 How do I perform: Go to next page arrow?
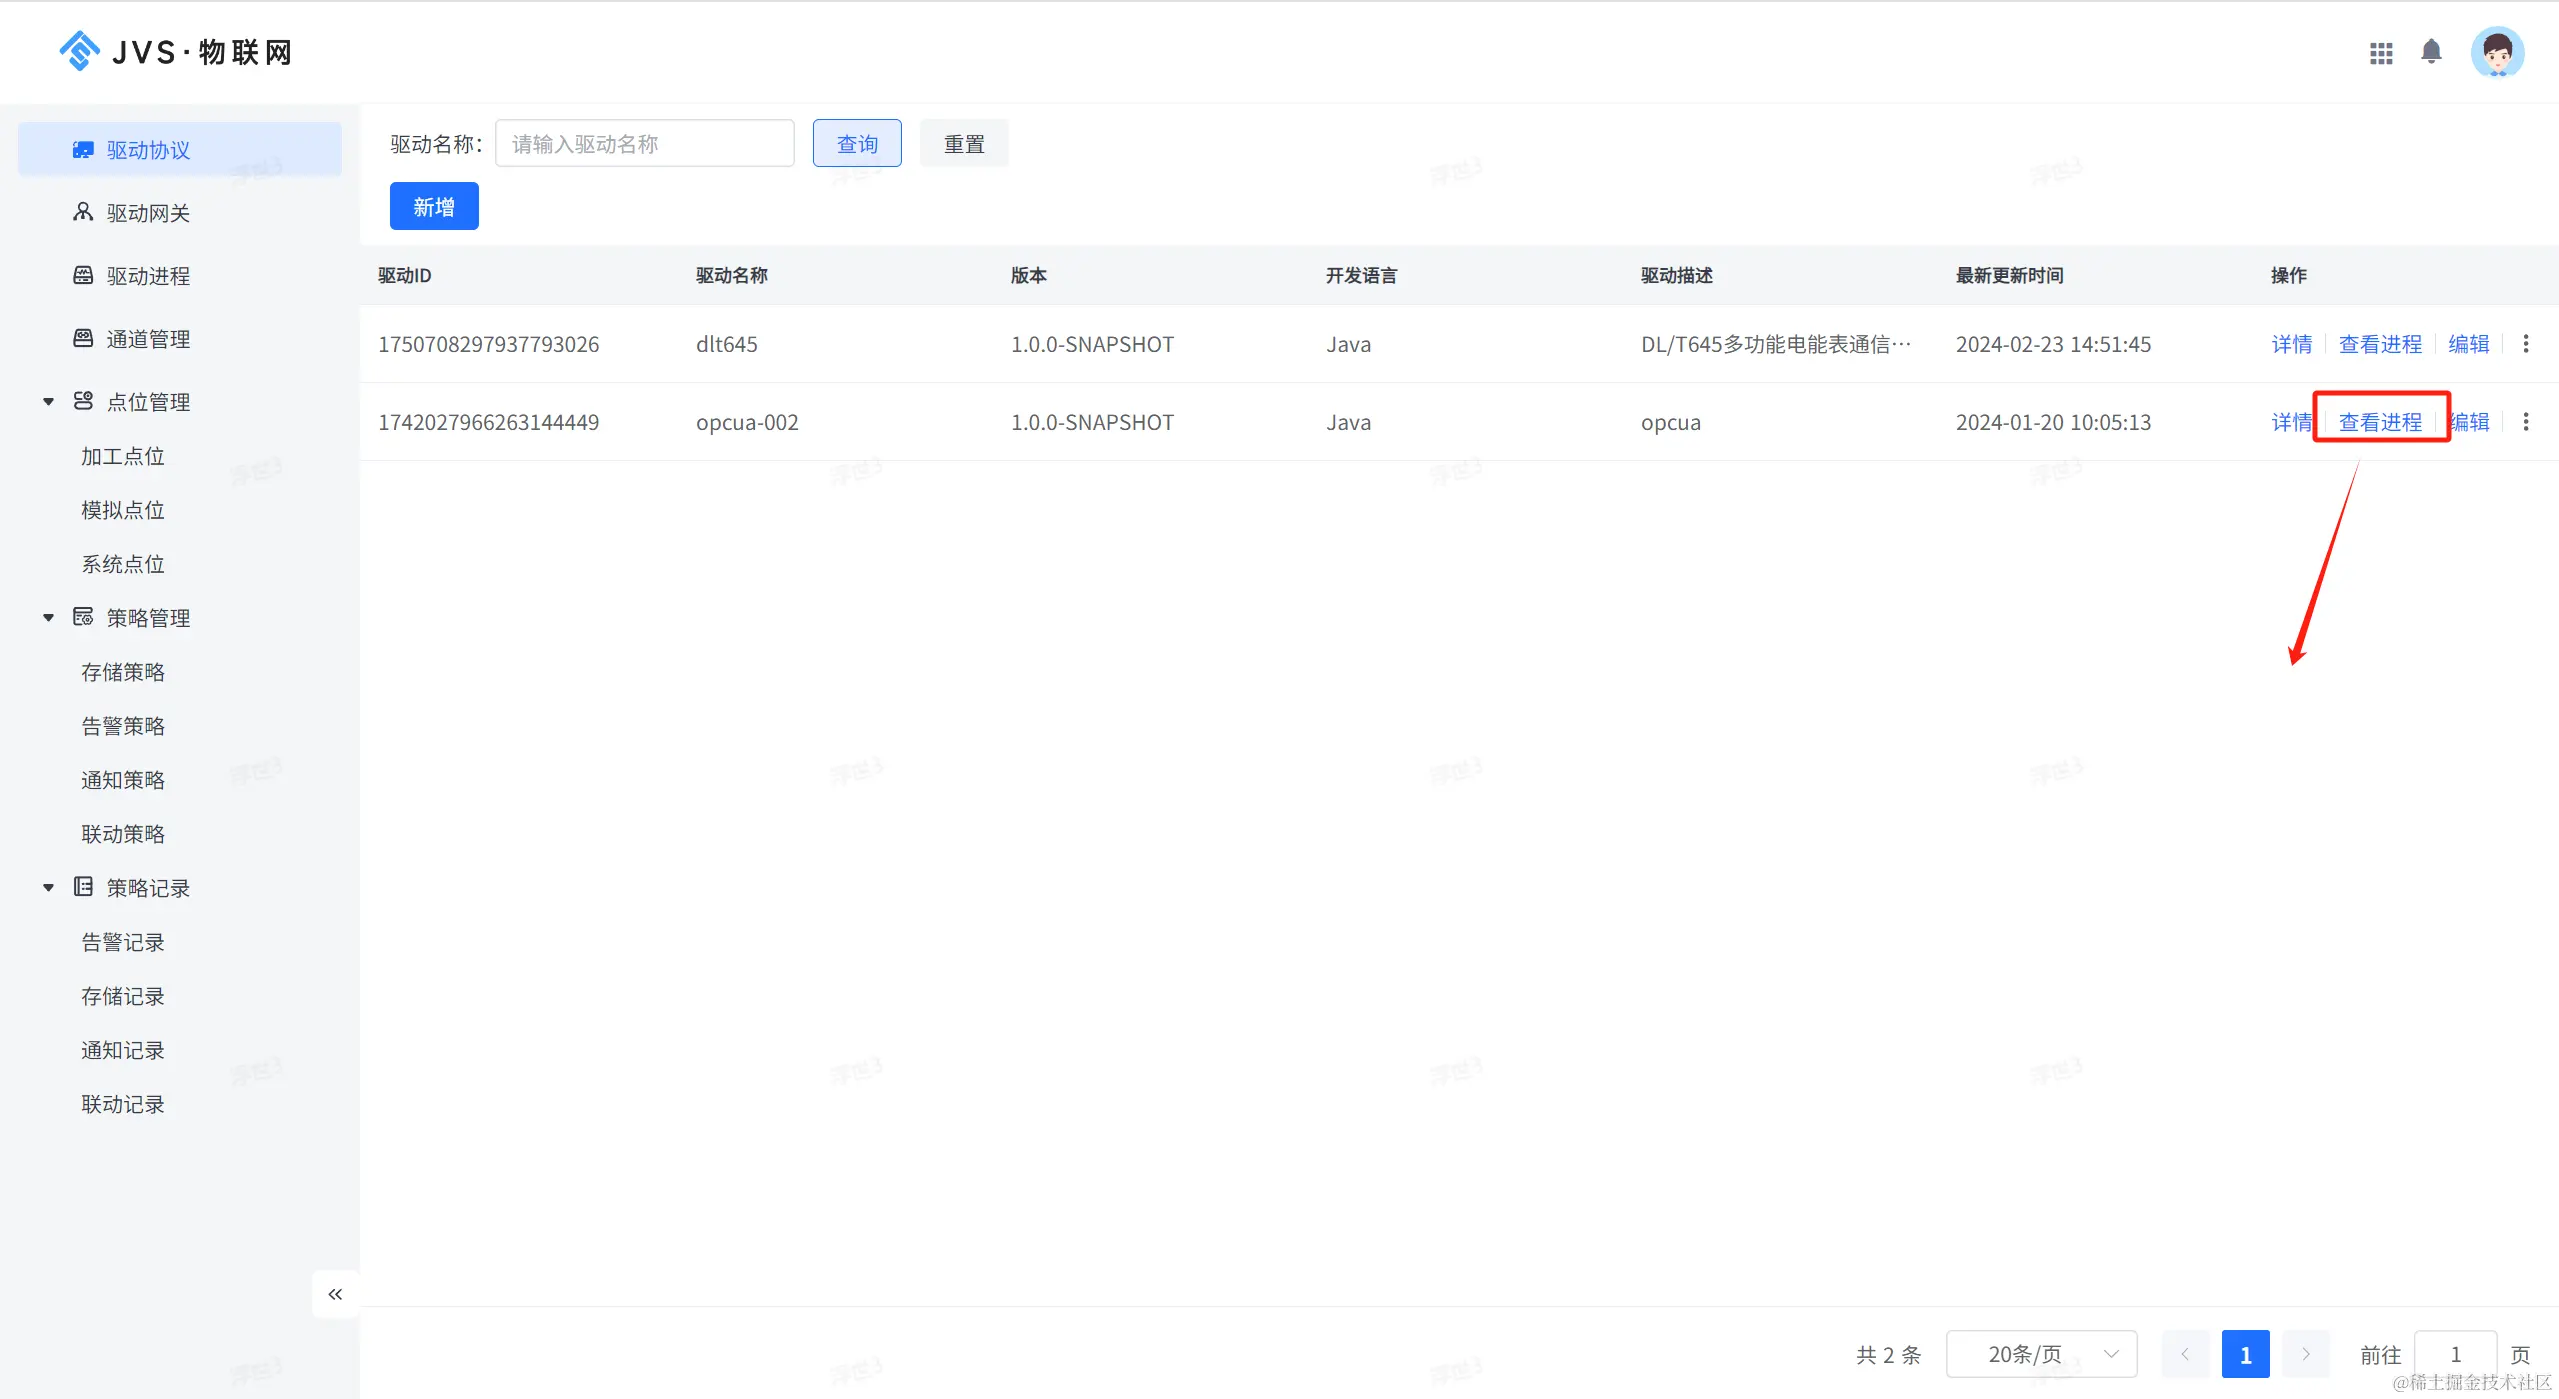[x=2306, y=1354]
